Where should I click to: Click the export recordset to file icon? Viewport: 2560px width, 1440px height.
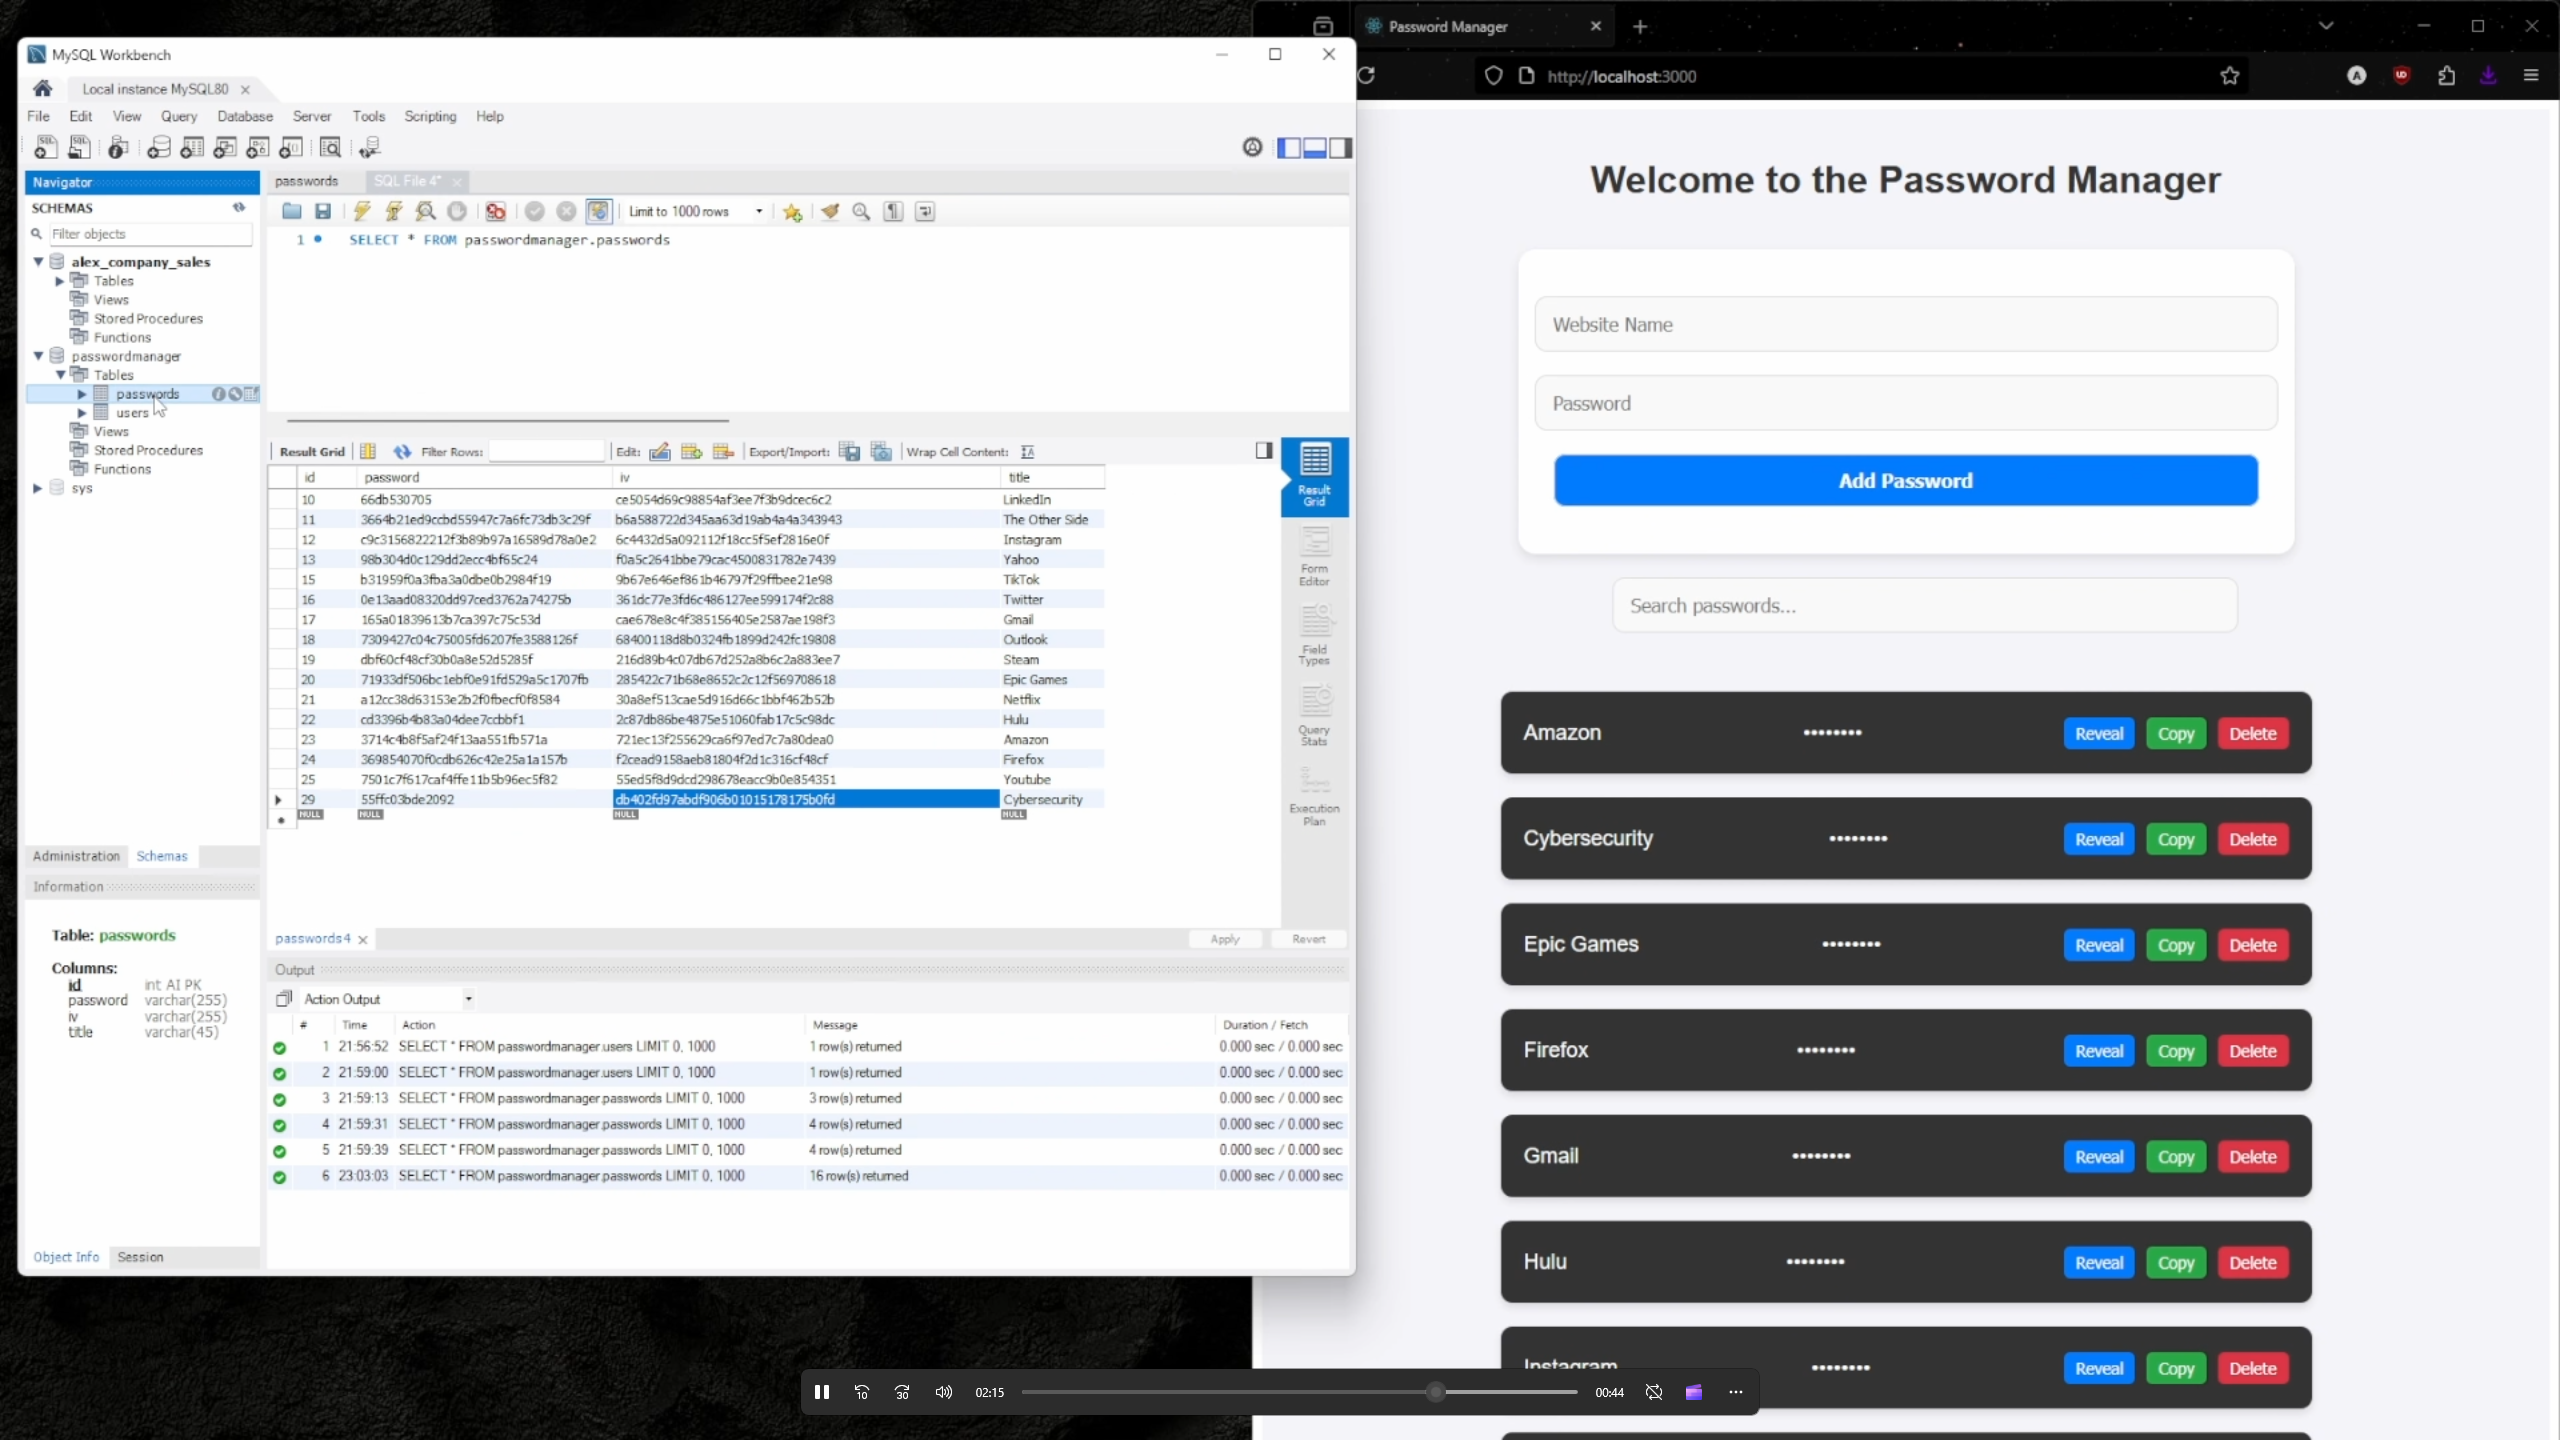pyautogui.click(x=849, y=452)
